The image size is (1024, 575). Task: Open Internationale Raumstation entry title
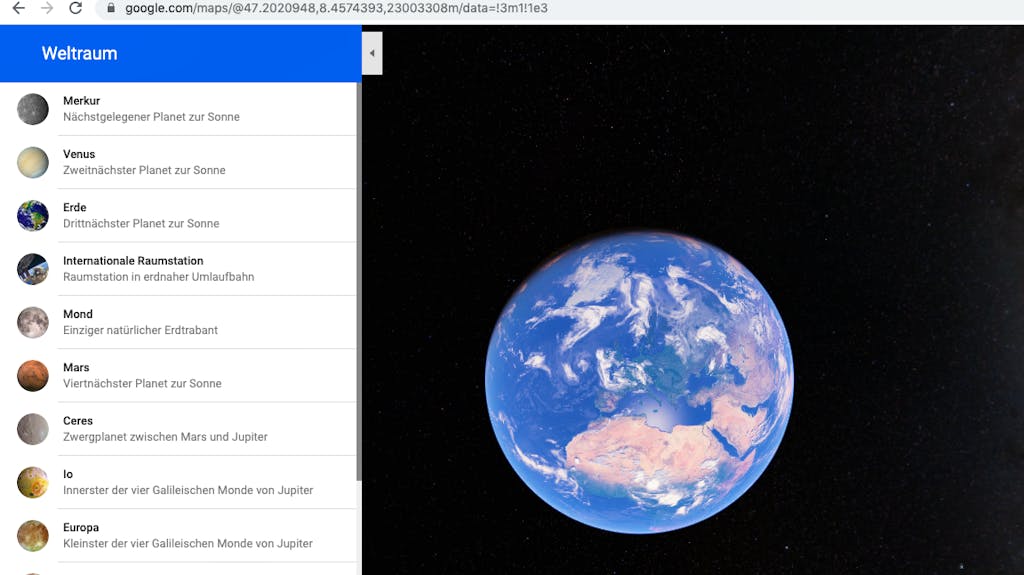point(133,261)
